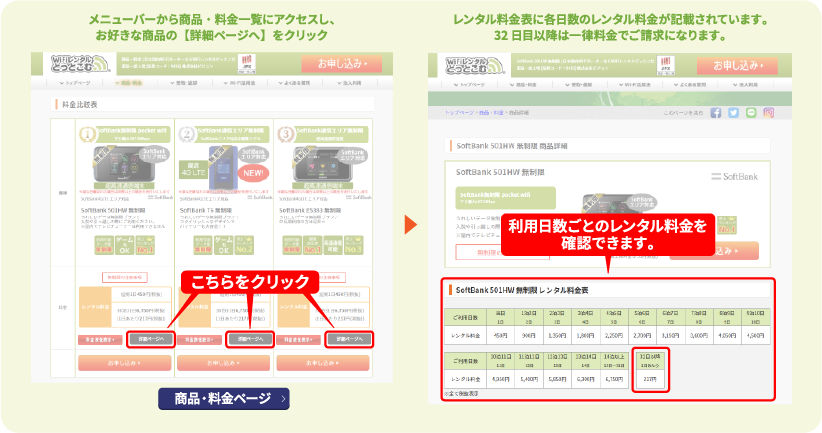
Task: Click the JPX badge on the comparison page header
Action: (247, 64)
